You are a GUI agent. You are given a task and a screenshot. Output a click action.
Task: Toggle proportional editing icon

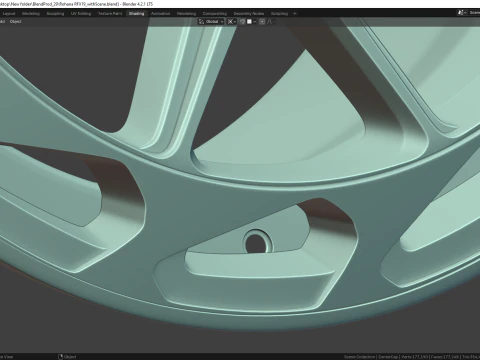coord(262,22)
